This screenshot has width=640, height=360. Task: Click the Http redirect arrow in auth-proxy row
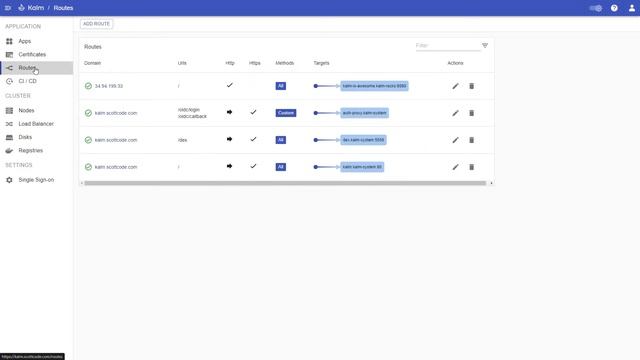(x=229, y=112)
